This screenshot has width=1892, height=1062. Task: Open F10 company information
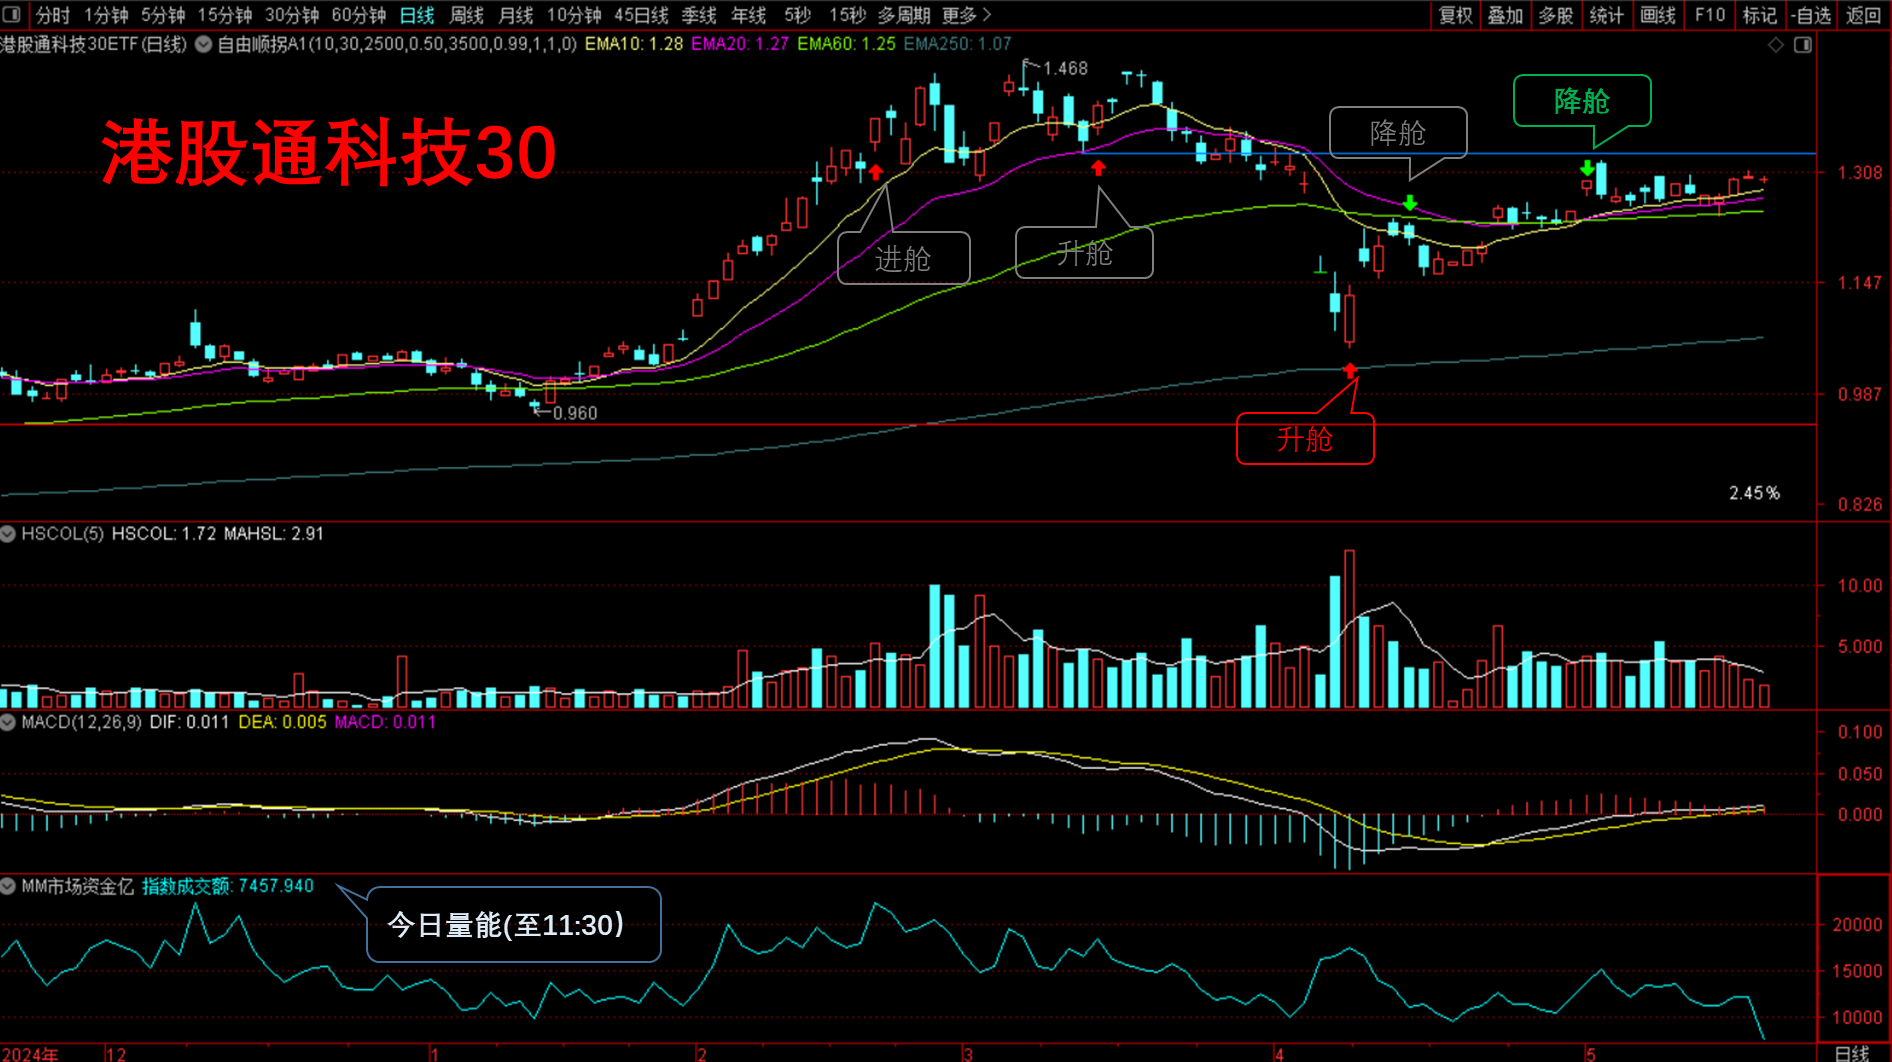pos(1710,15)
